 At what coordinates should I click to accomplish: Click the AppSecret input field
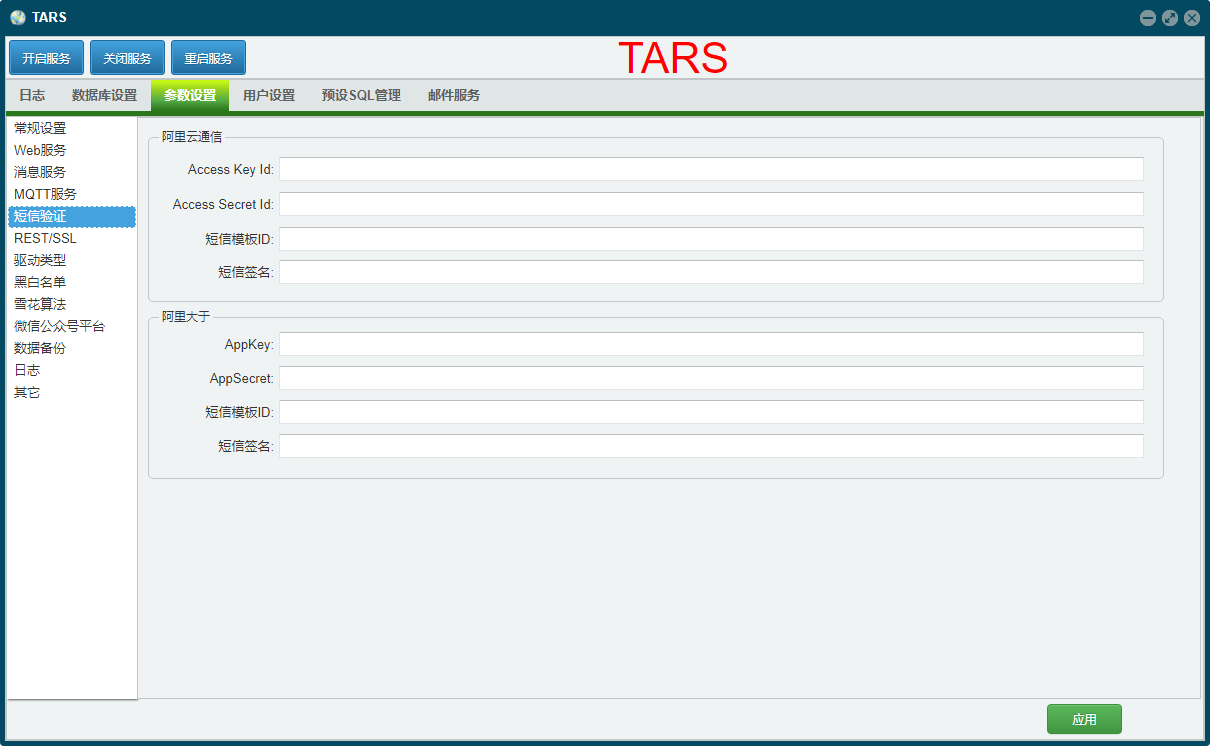(x=711, y=378)
